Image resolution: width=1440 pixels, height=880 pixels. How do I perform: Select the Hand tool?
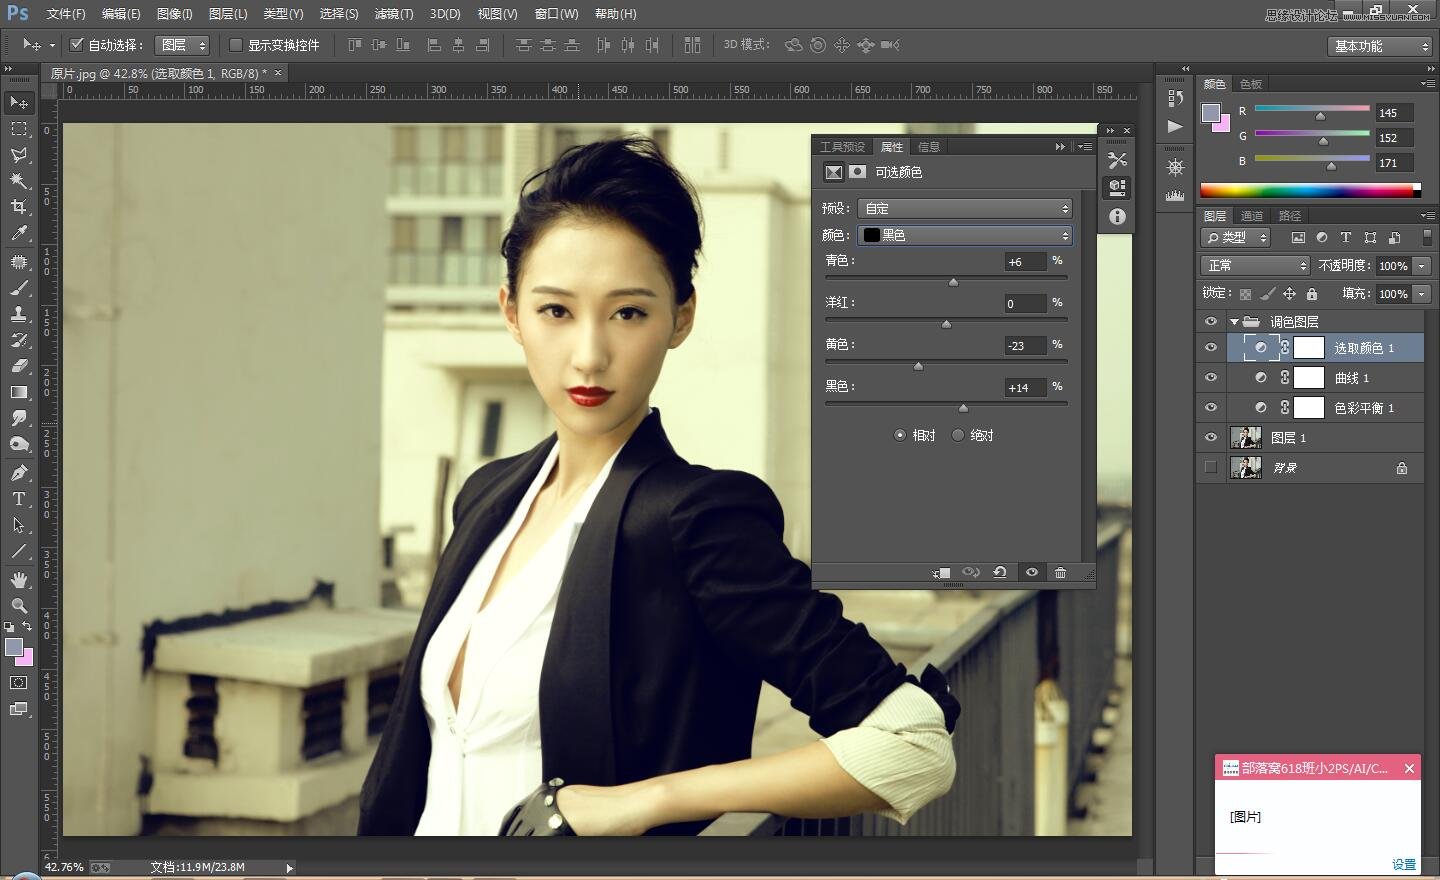19,580
